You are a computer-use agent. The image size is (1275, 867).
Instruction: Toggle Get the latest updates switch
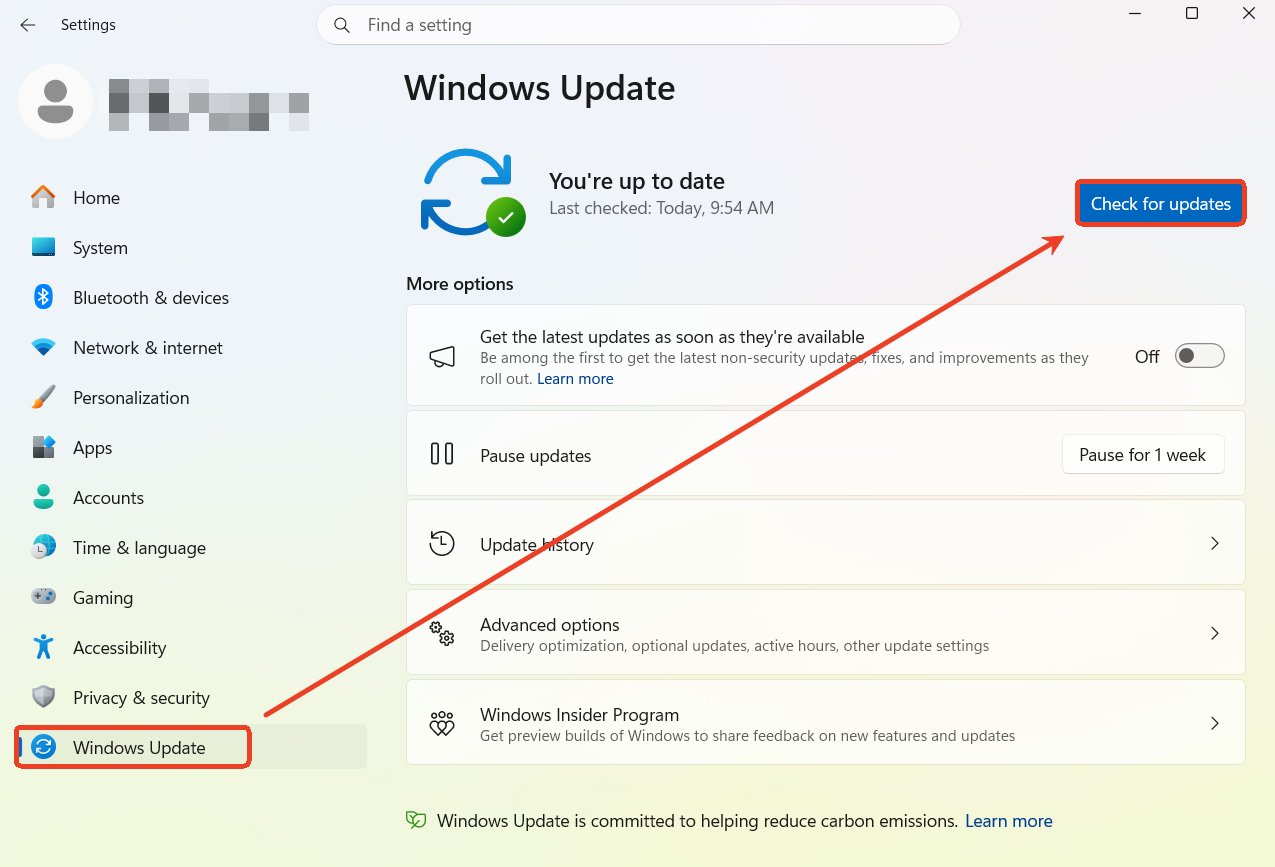1199,356
